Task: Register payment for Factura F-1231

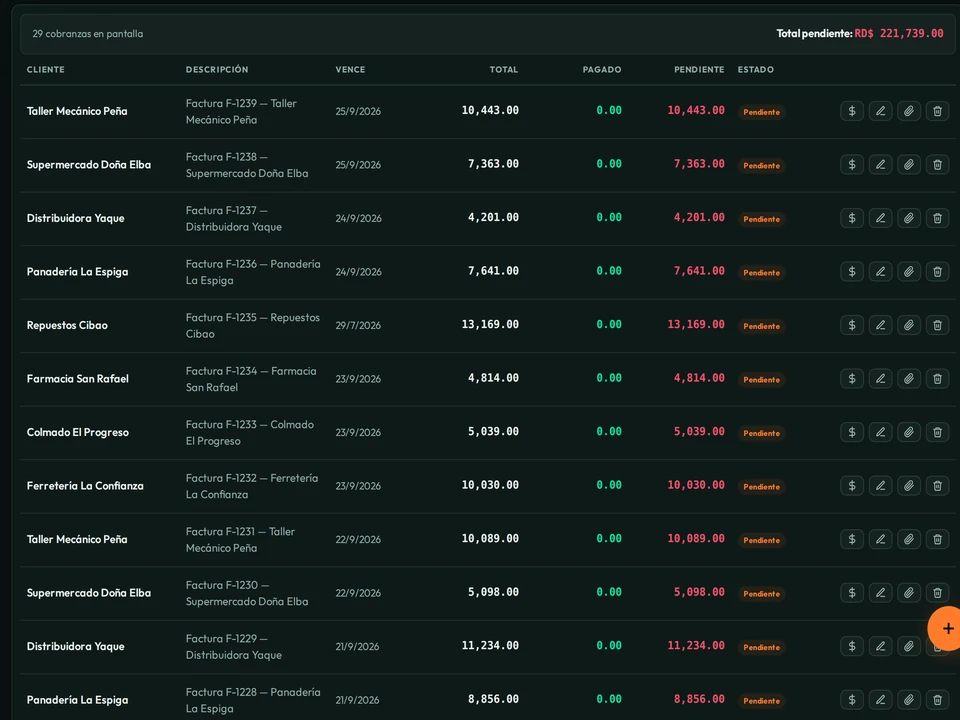Action: pos(852,539)
